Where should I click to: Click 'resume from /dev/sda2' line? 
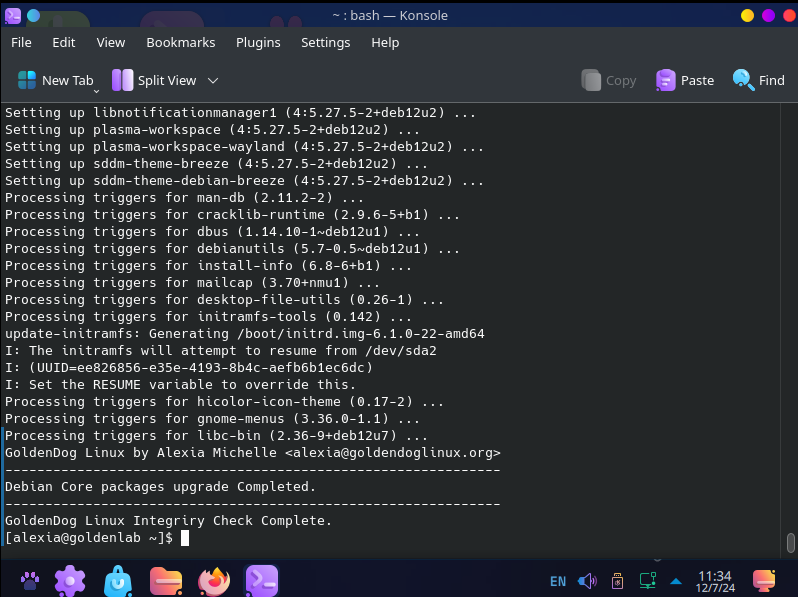(221, 351)
